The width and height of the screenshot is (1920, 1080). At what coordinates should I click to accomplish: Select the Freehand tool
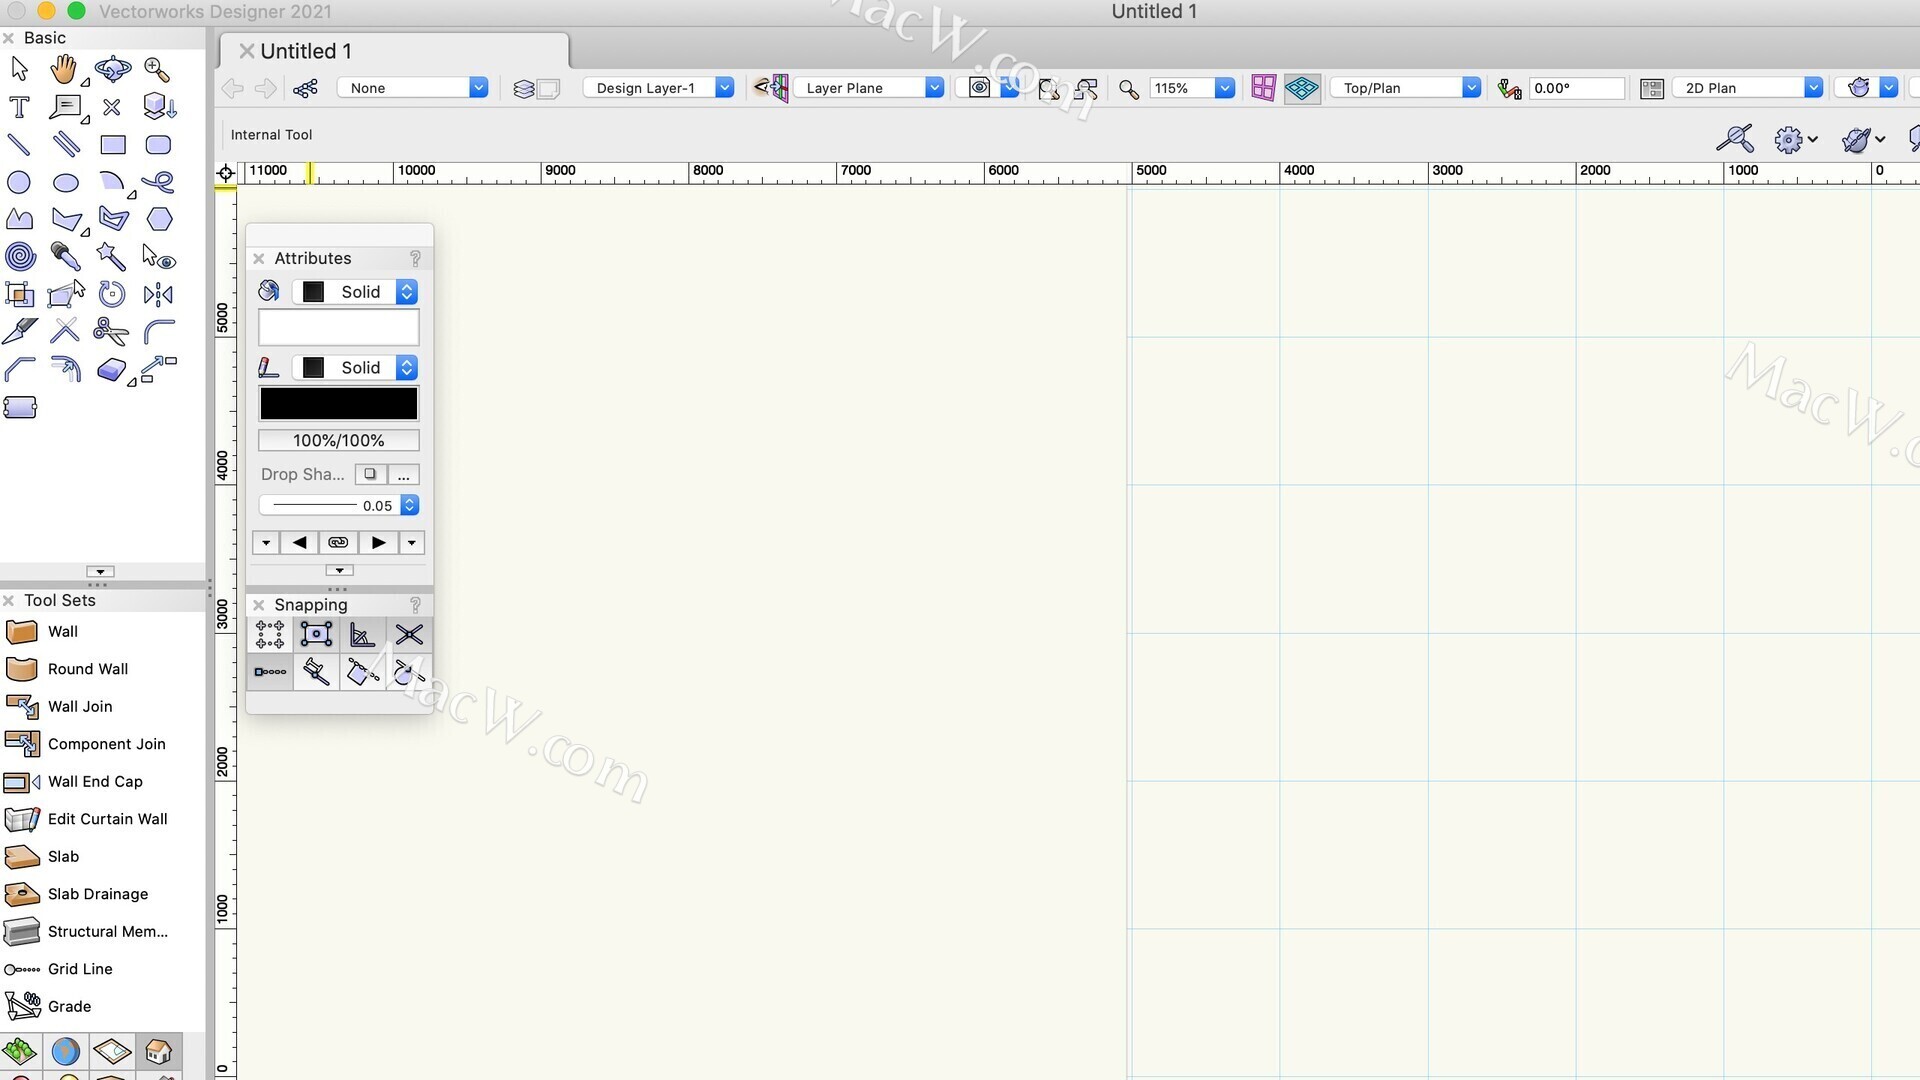pos(158,182)
